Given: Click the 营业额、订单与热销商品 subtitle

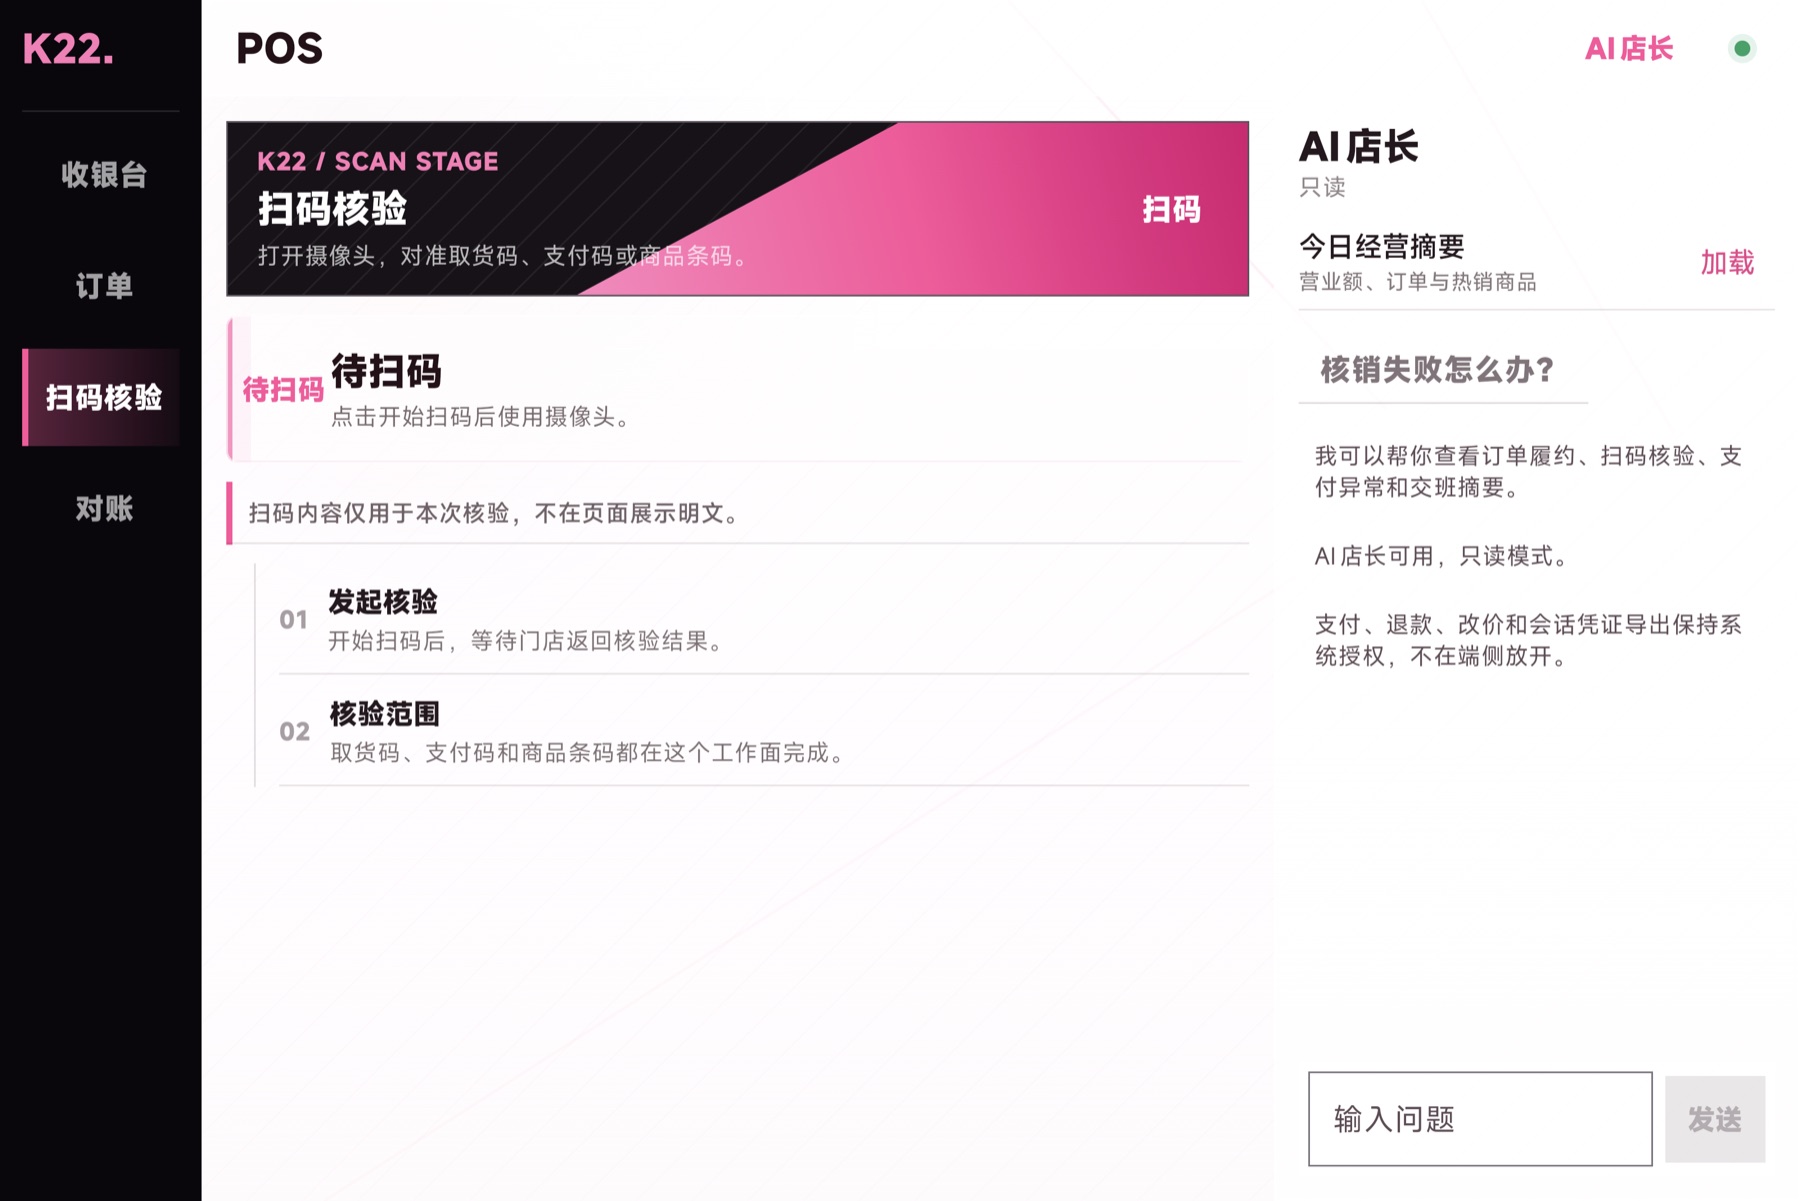Looking at the screenshot, I should (1417, 282).
